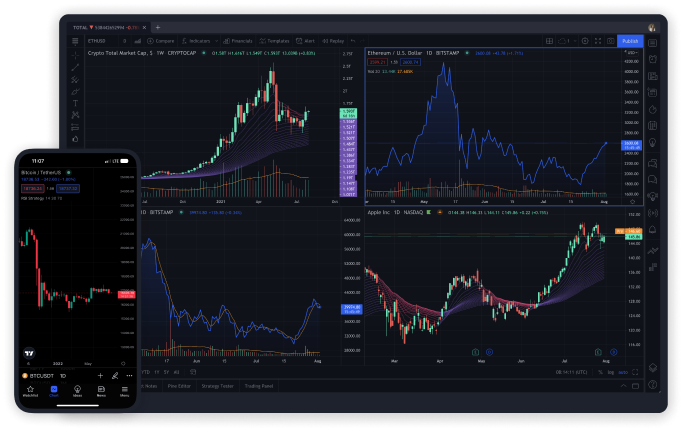Open the icons drawing tool in left toolbar
The image size is (683, 431).
pyautogui.click(x=75, y=139)
